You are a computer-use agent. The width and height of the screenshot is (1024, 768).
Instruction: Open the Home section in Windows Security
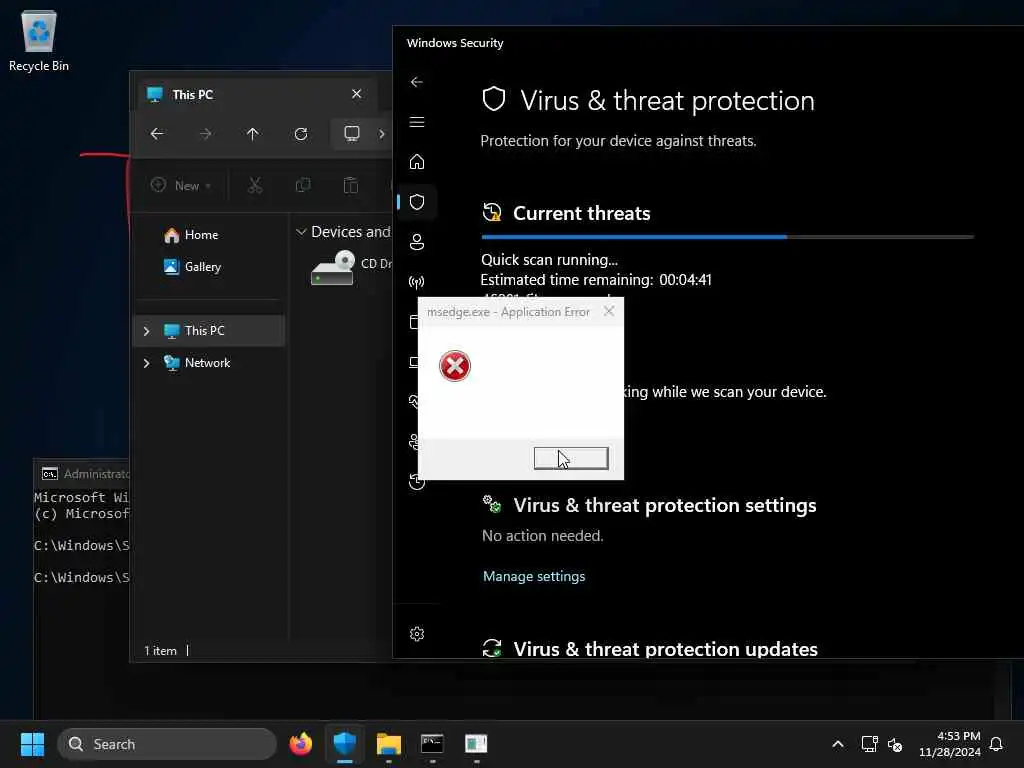point(417,162)
